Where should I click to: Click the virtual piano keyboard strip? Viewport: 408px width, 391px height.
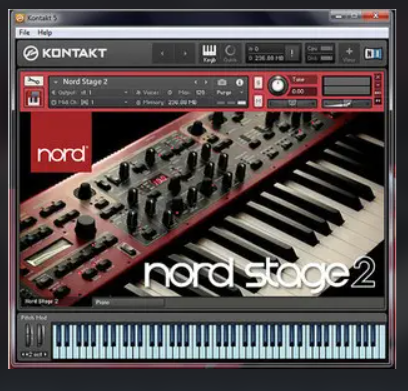coord(219,342)
